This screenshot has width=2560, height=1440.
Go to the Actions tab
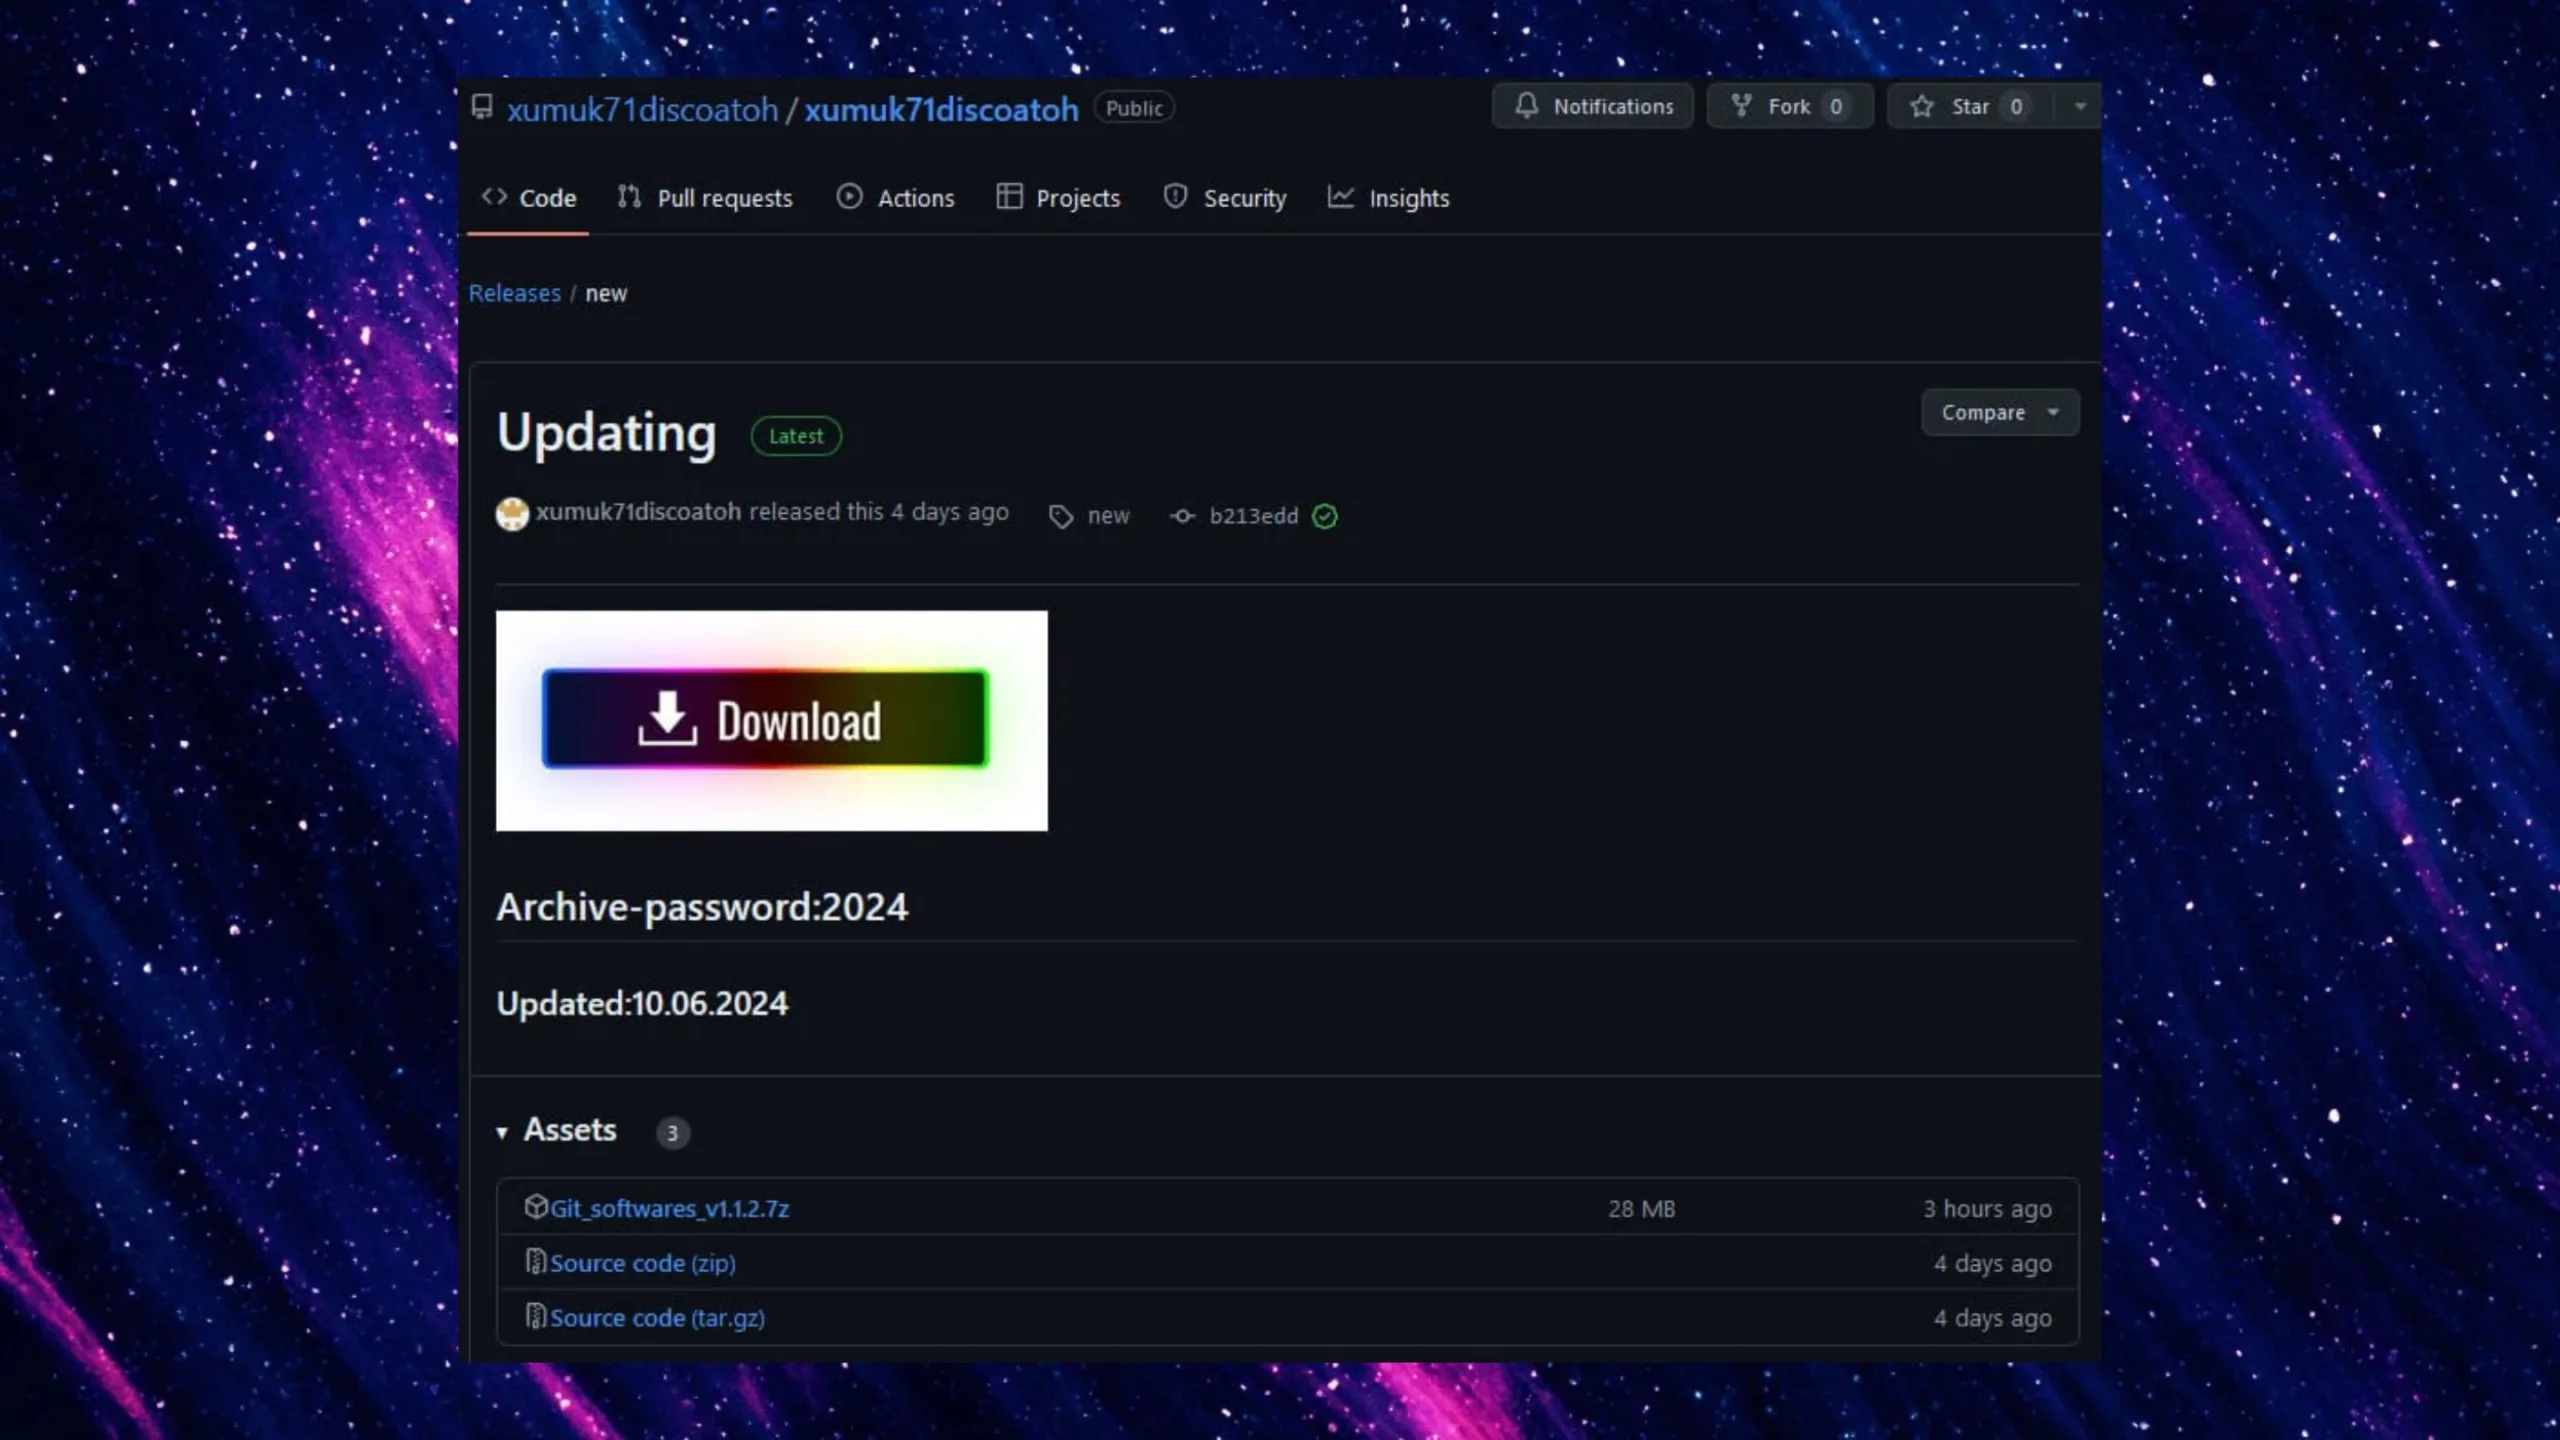pyautogui.click(x=895, y=198)
